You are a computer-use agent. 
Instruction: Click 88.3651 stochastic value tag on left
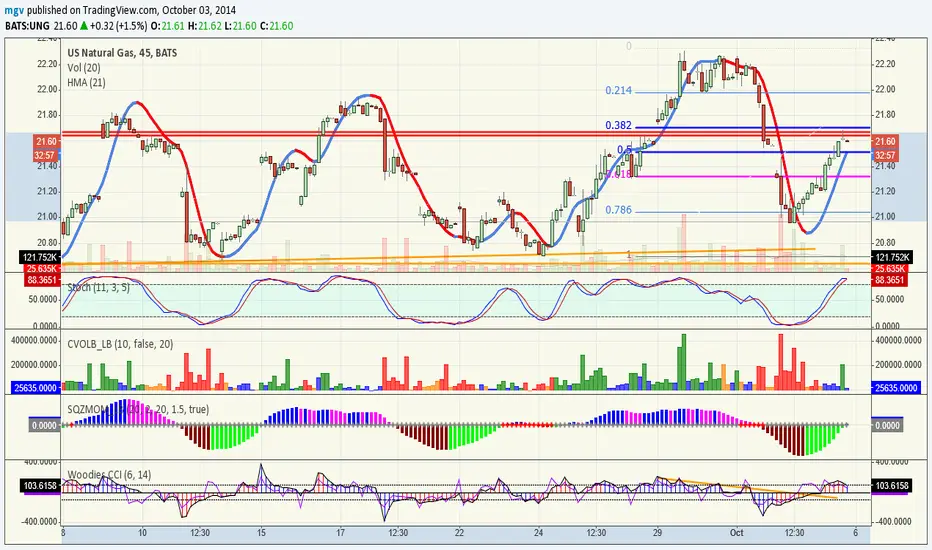[42, 279]
